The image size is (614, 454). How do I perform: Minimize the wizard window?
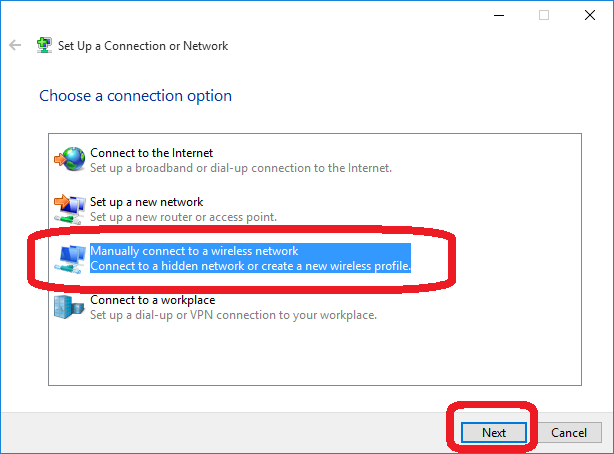[499, 15]
